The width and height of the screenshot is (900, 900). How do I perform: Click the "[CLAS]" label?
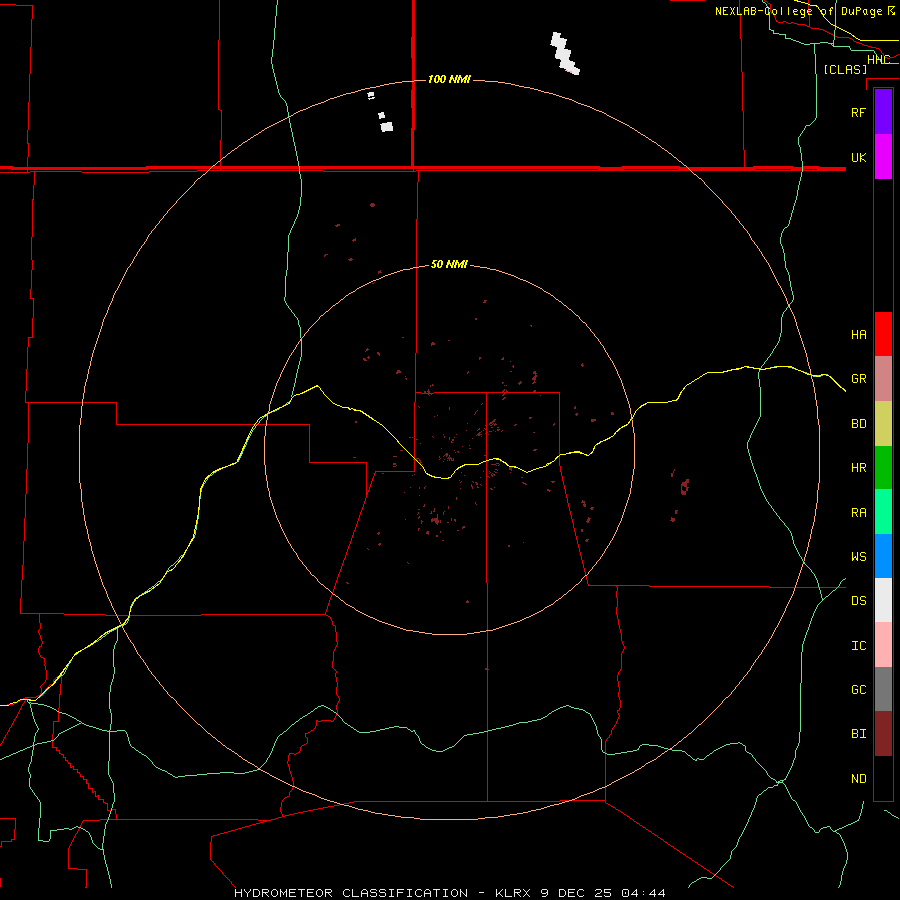(845, 69)
